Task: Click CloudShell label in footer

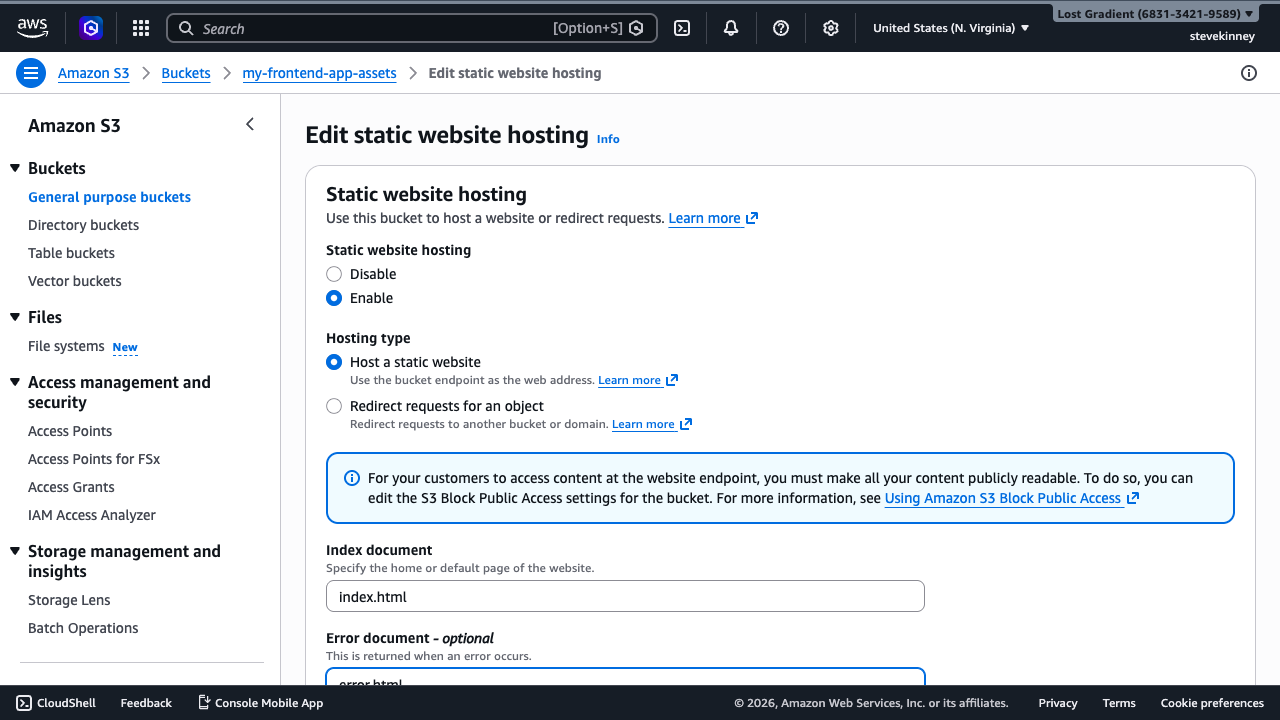Action: [66, 703]
